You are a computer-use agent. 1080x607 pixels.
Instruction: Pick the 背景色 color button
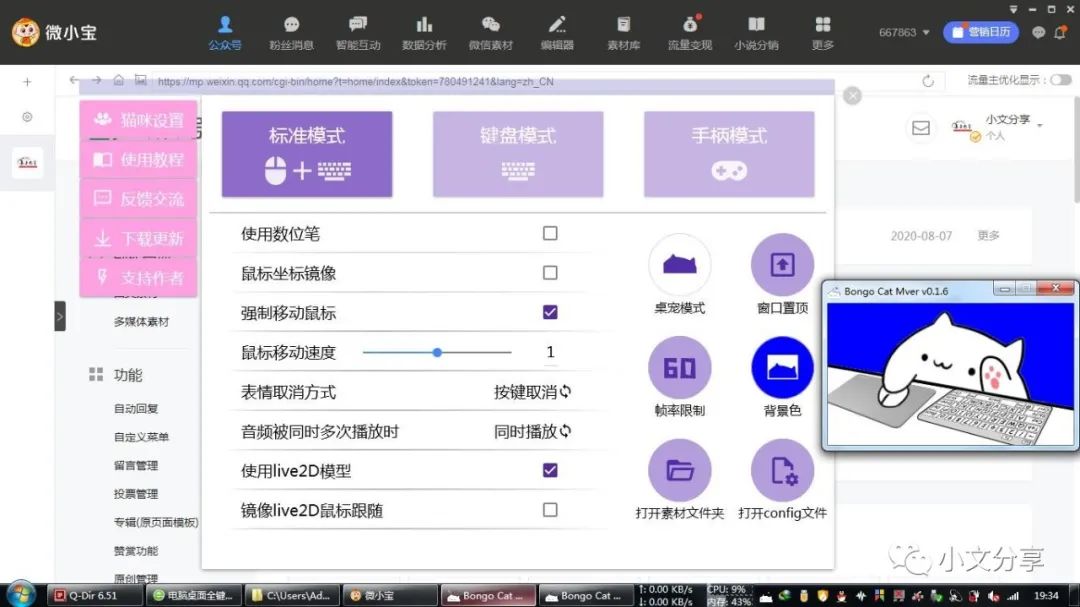[x=782, y=367]
